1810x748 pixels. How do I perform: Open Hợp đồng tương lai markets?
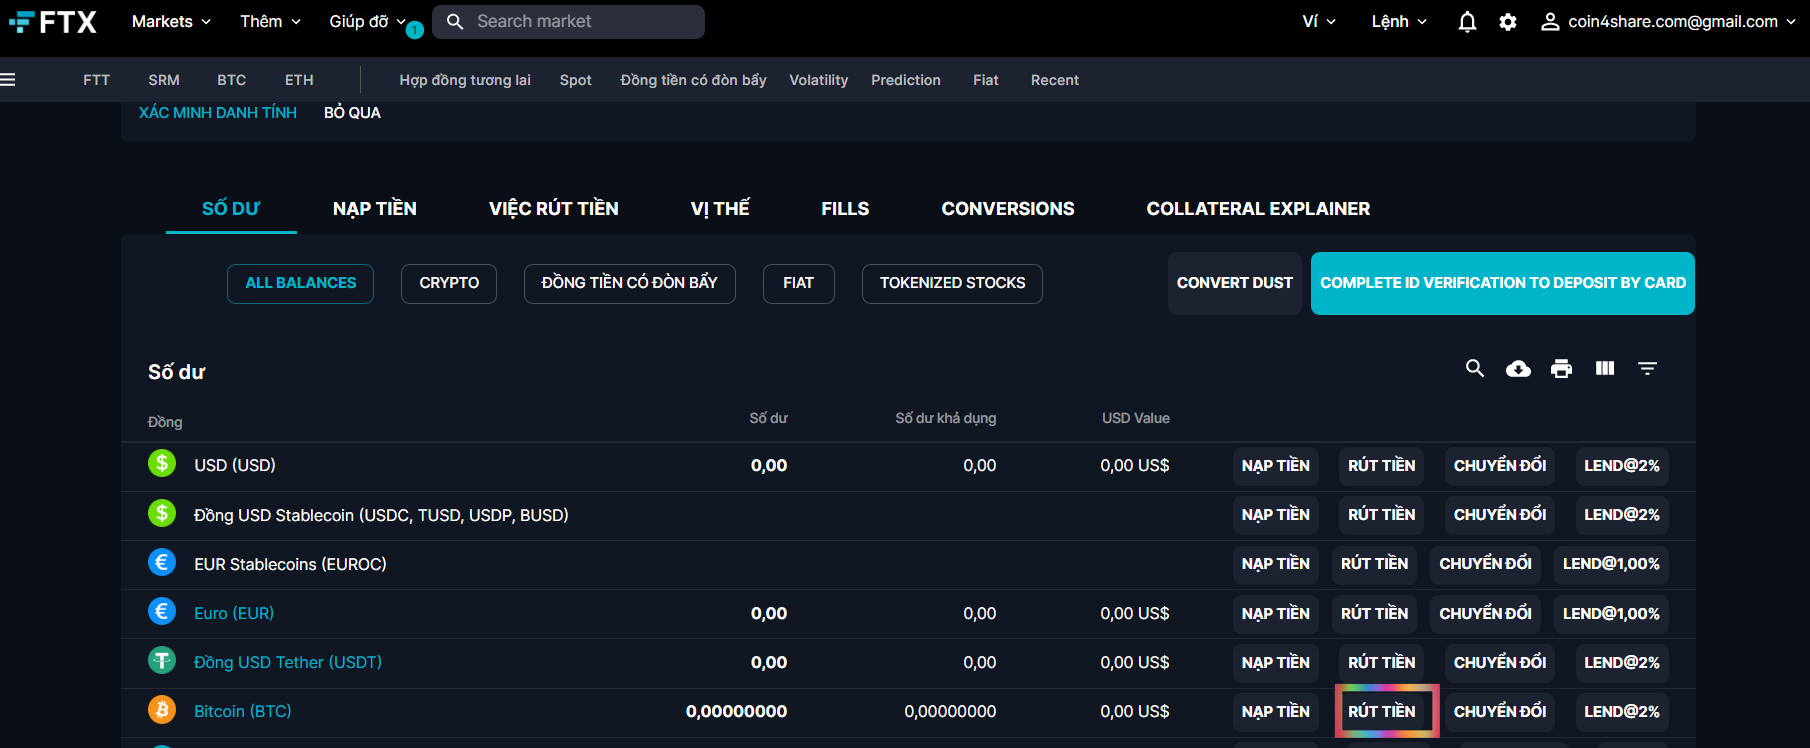pyautogui.click(x=465, y=80)
